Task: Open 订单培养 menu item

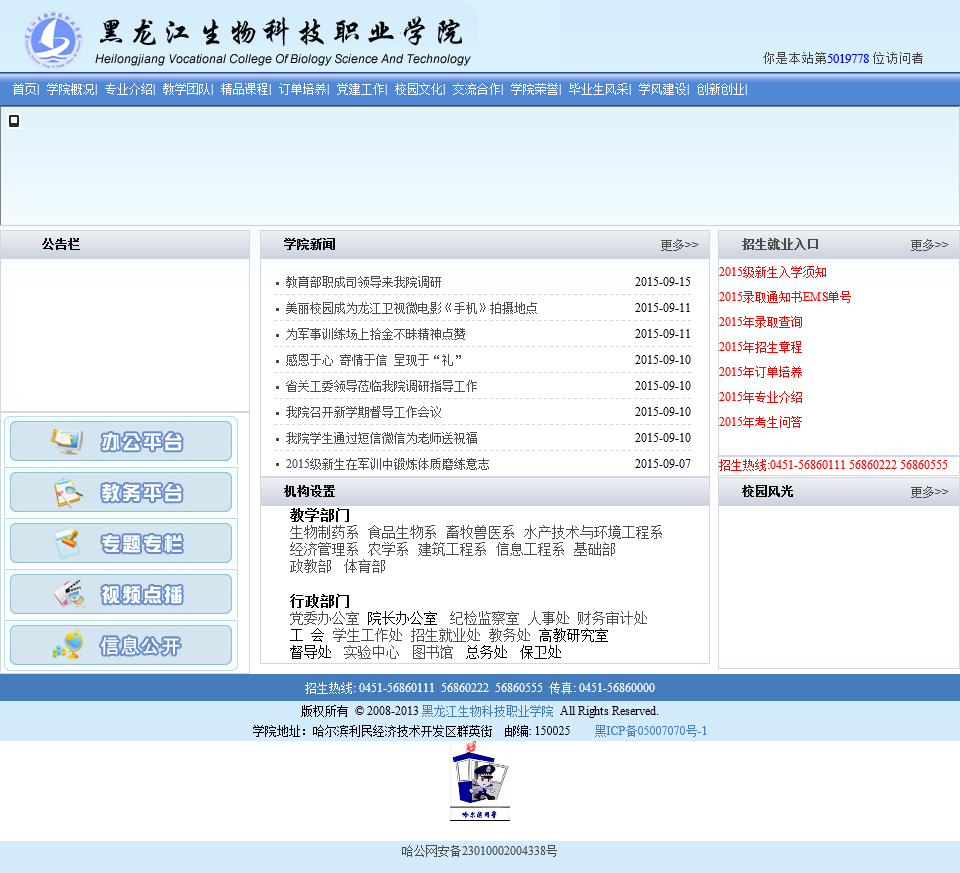Action: pyautogui.click(x=302, y=89)
